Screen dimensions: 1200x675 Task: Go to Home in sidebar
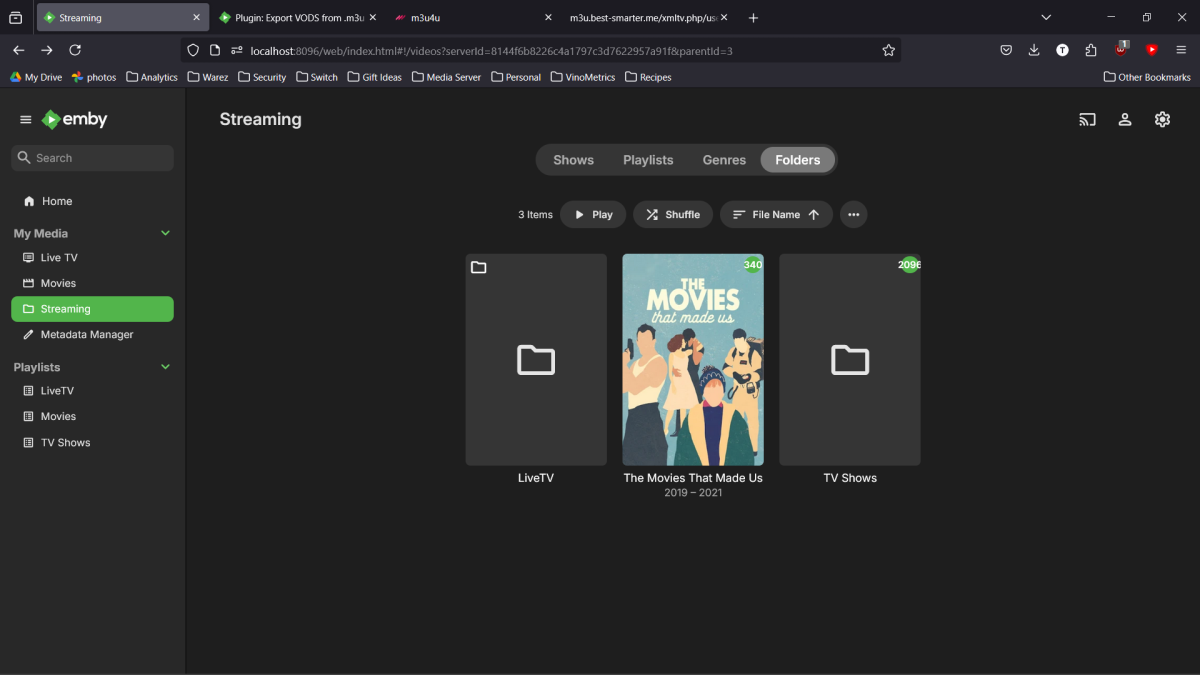92,201
